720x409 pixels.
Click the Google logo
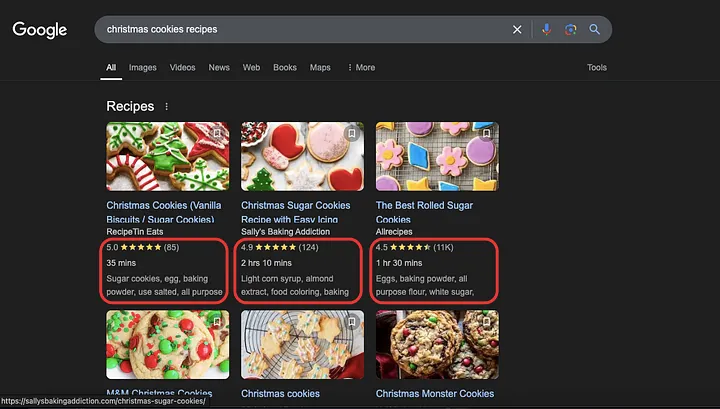tap(39, 30)
